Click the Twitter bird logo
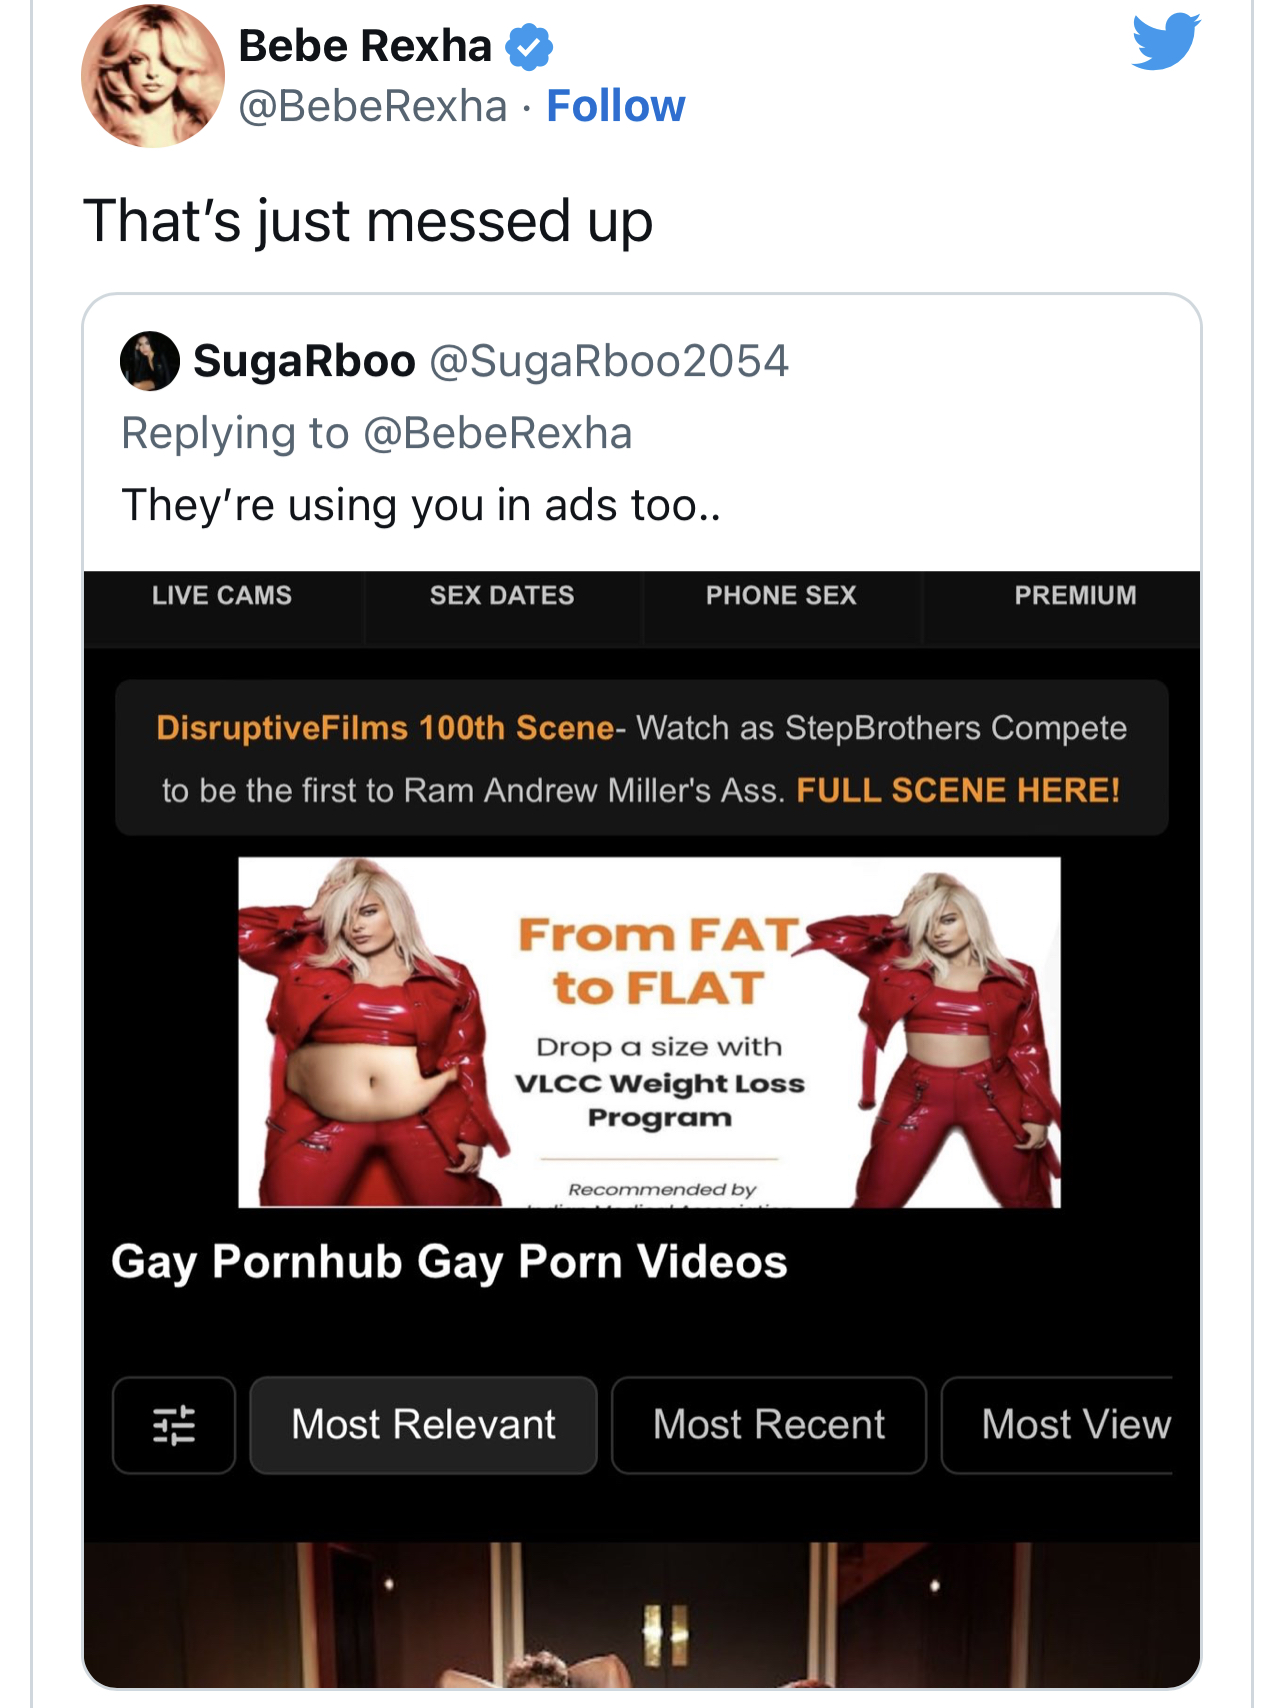This screenshot has height=1708, width=1284. click(x=1165, y=42)
